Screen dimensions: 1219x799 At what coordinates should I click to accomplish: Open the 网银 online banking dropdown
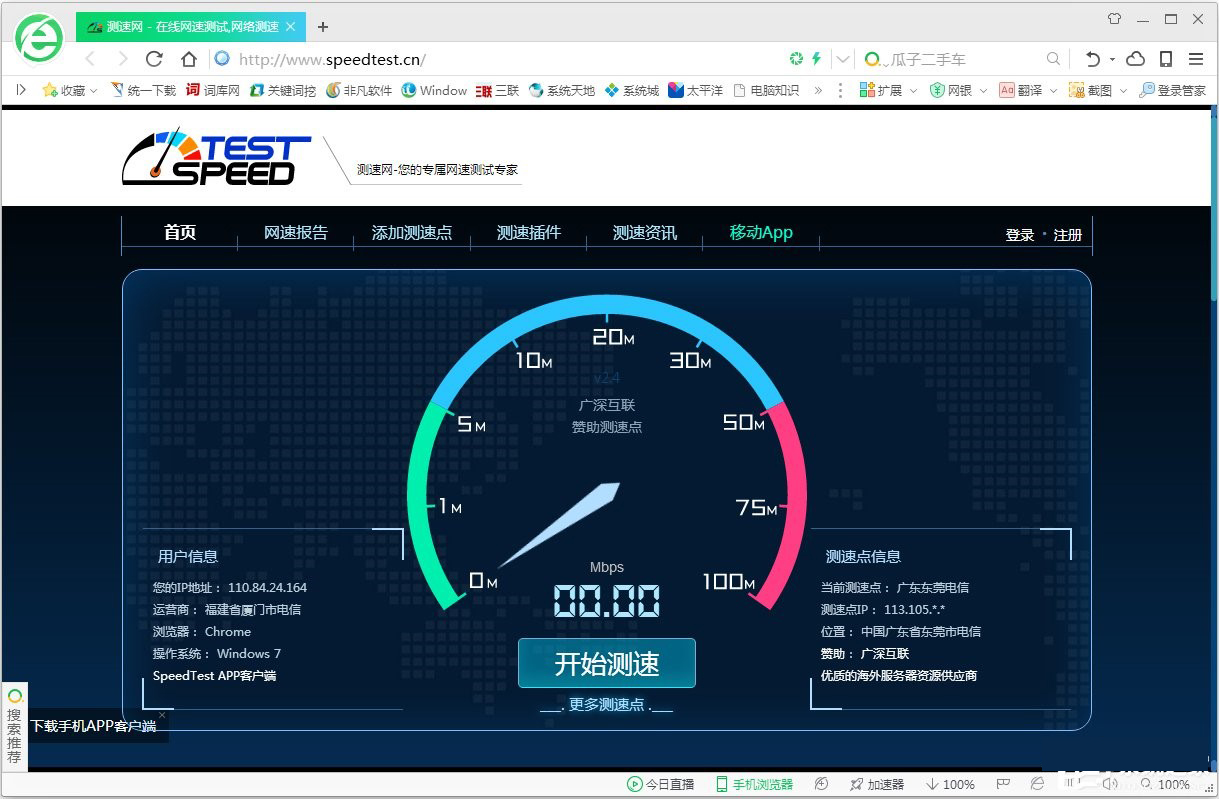(x=958, y=90)
